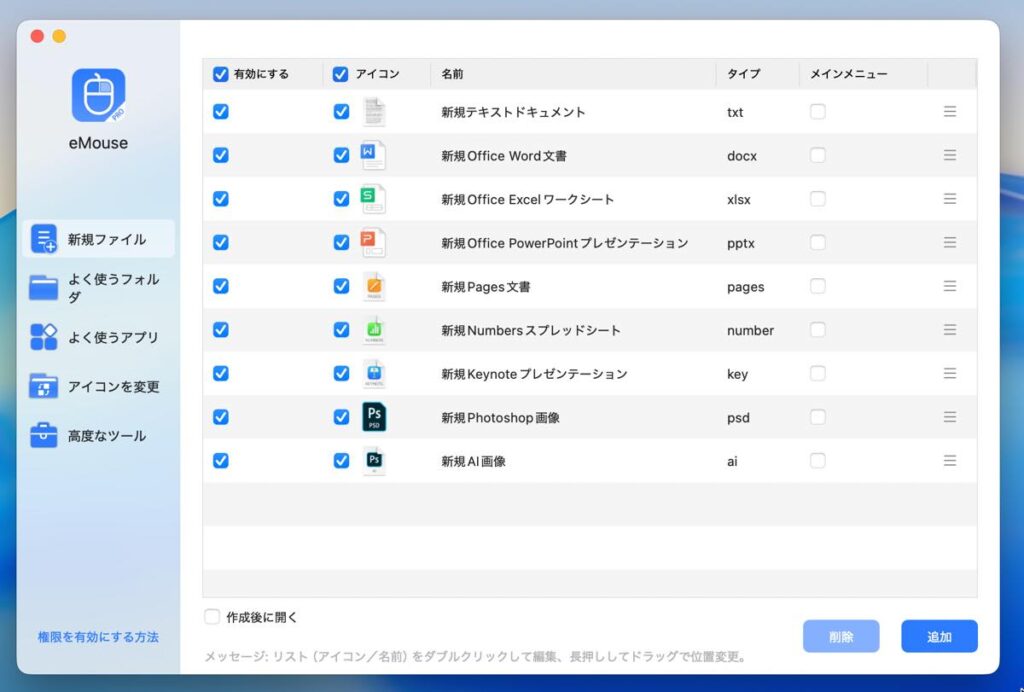Screen dimensions: 1024x692
Task: Click the Excel xlsx file icon
Action: (x=373, y=199)
